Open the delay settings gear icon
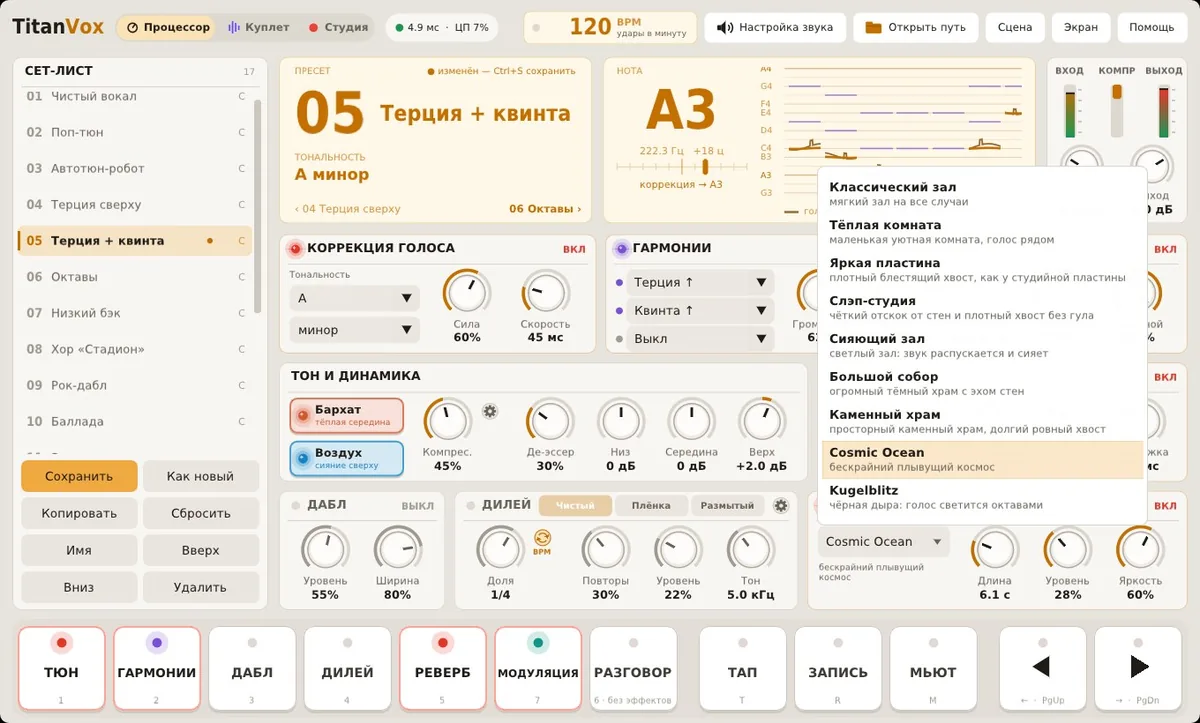1200x723 pixels. 781,506
